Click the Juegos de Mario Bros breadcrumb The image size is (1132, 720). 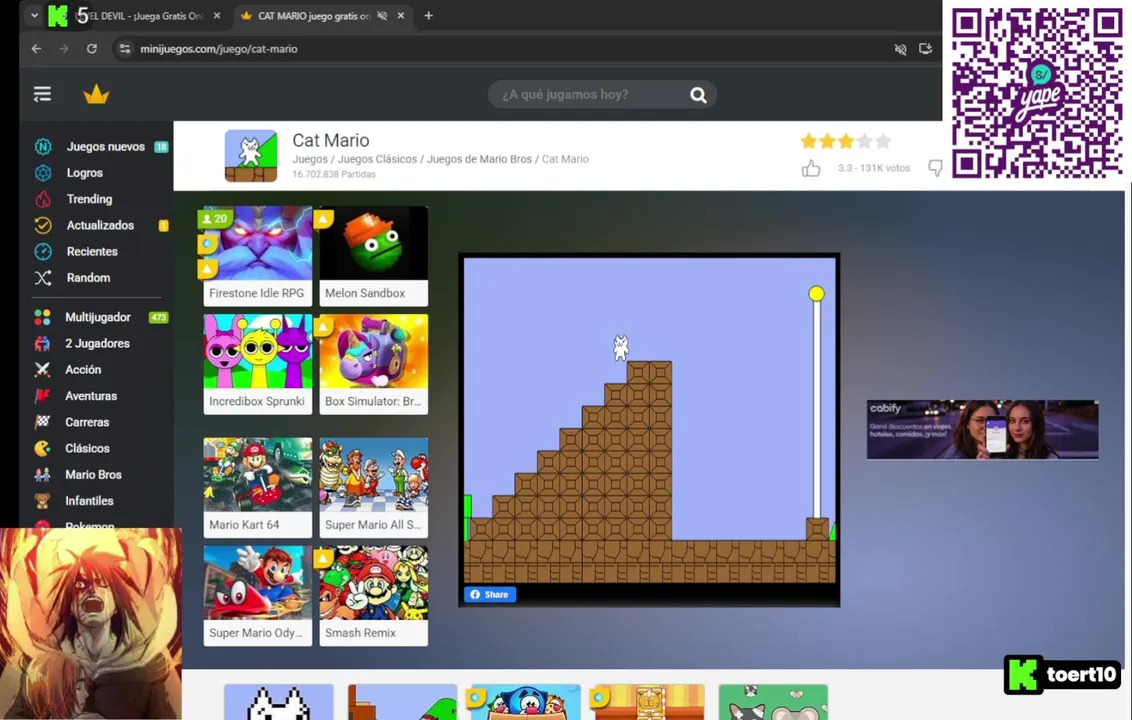pos(479,159)
